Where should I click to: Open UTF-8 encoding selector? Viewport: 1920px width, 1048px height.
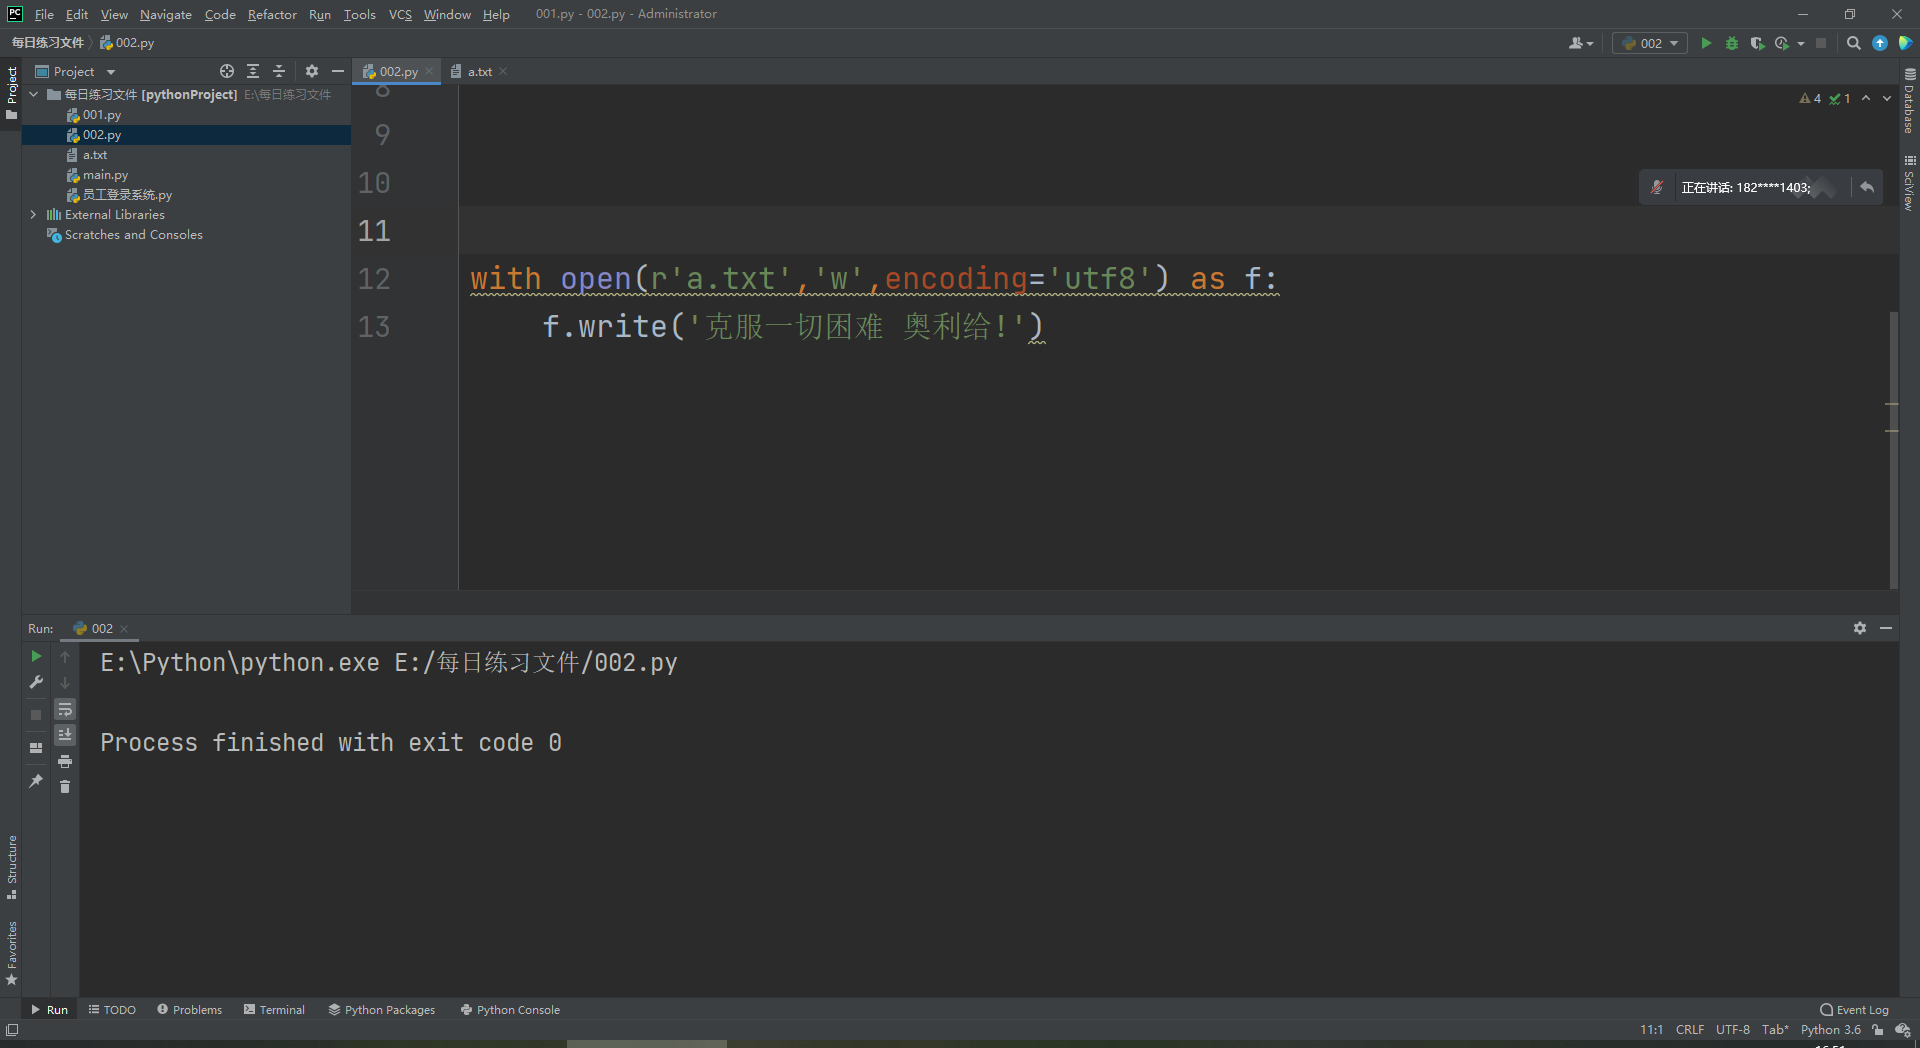coord(1733,1030)
